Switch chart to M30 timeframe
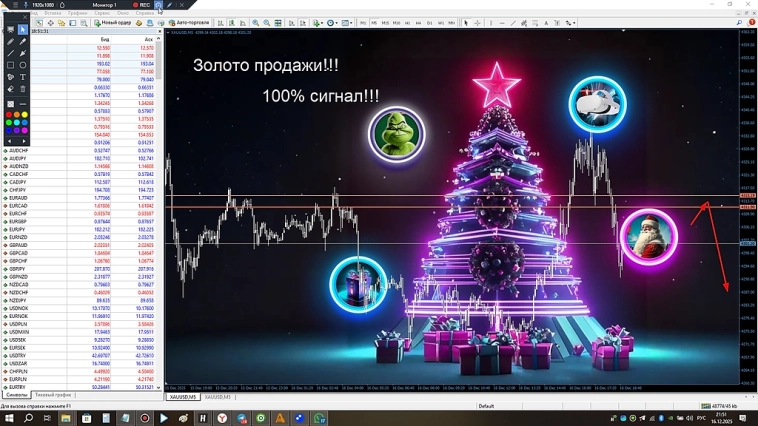Screen dimensions: 758x426 coord(396,23)
